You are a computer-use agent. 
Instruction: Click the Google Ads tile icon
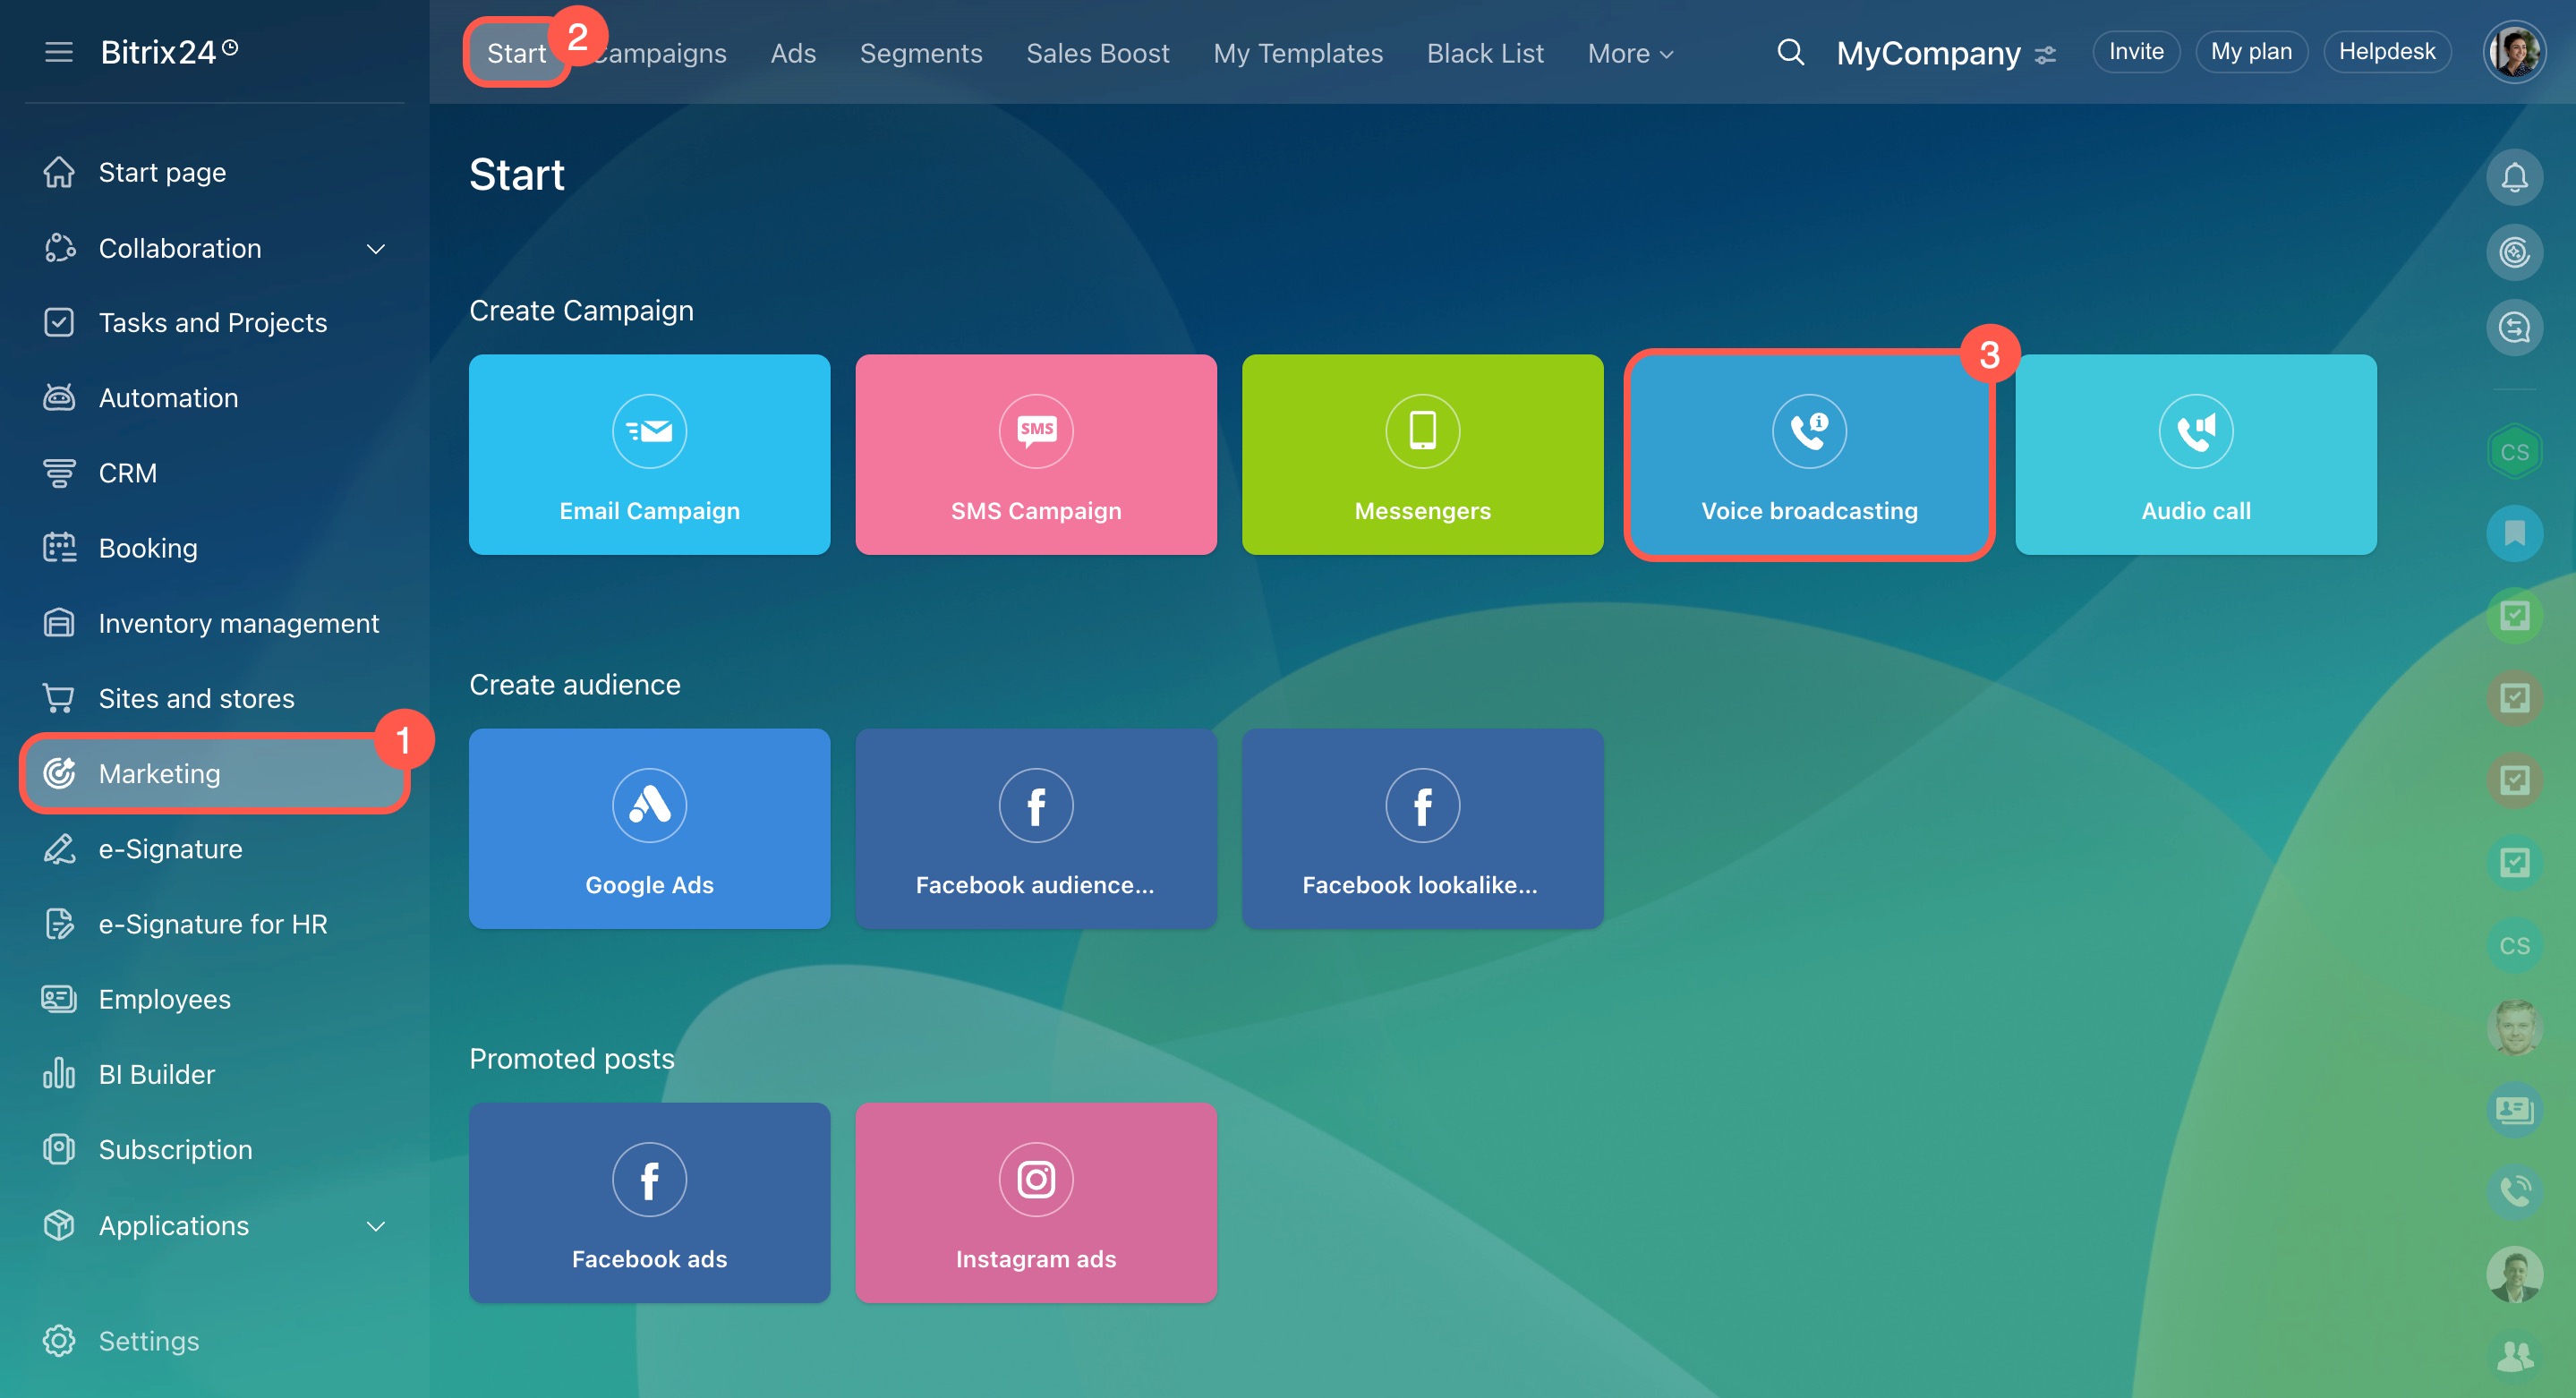coord(649,805)
